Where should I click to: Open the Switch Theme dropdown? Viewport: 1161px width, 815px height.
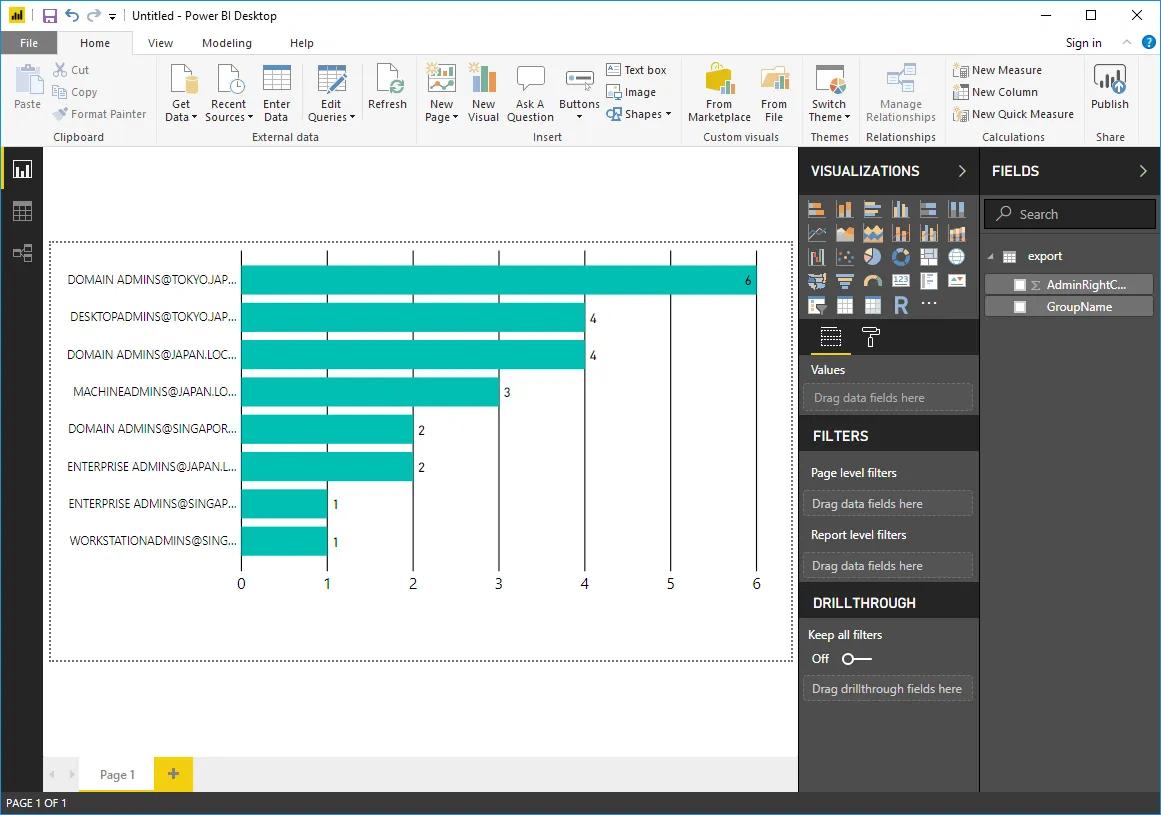pyautogui.click(x=829, y=93)
